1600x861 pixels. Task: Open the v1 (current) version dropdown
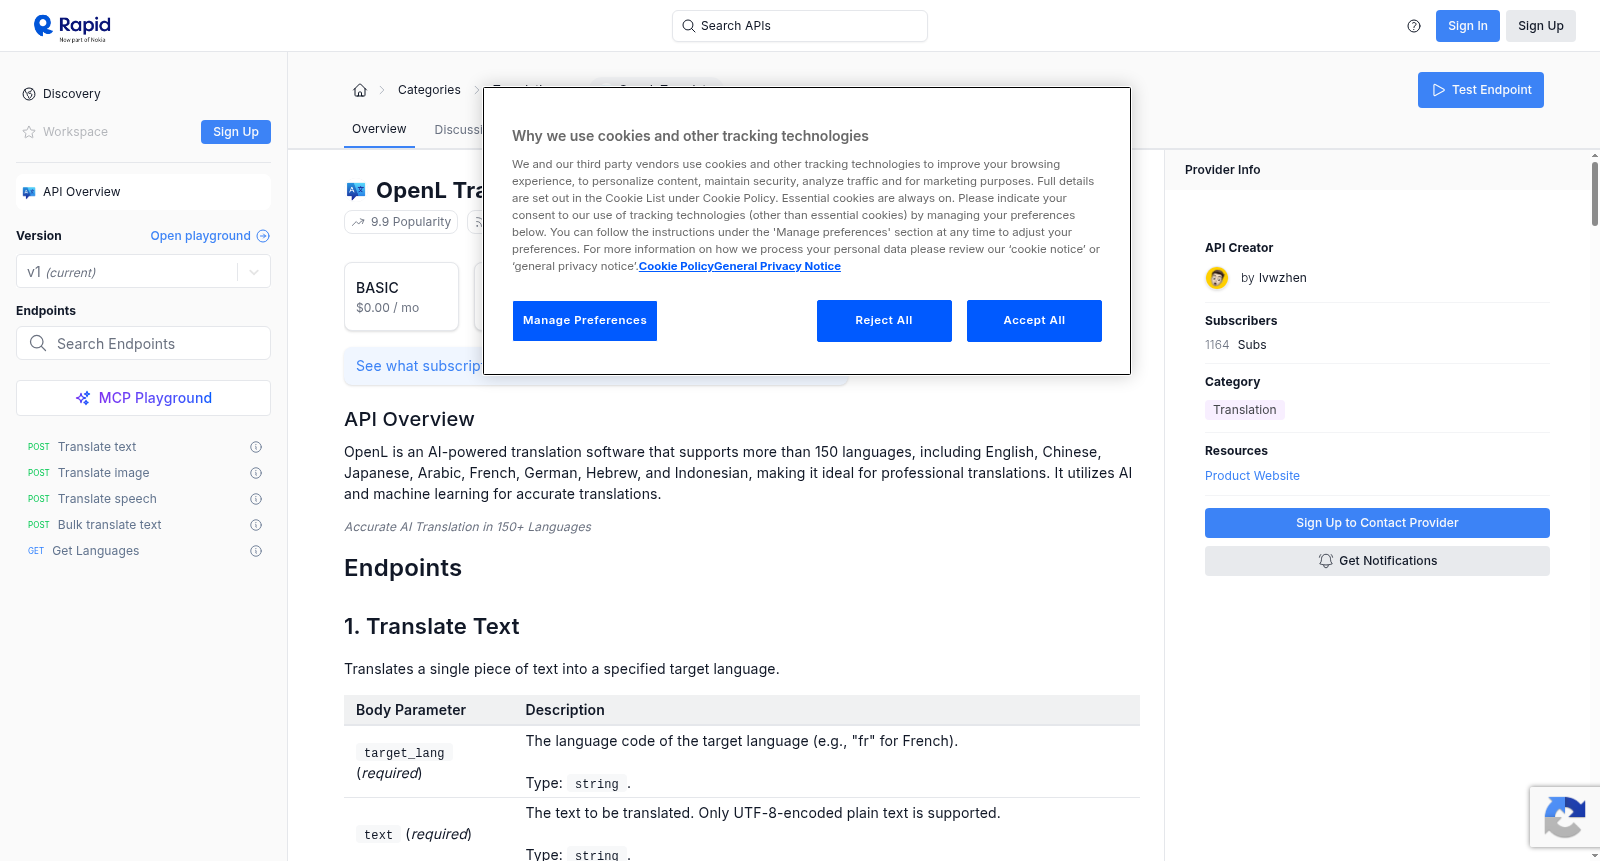tap(143, 272)
